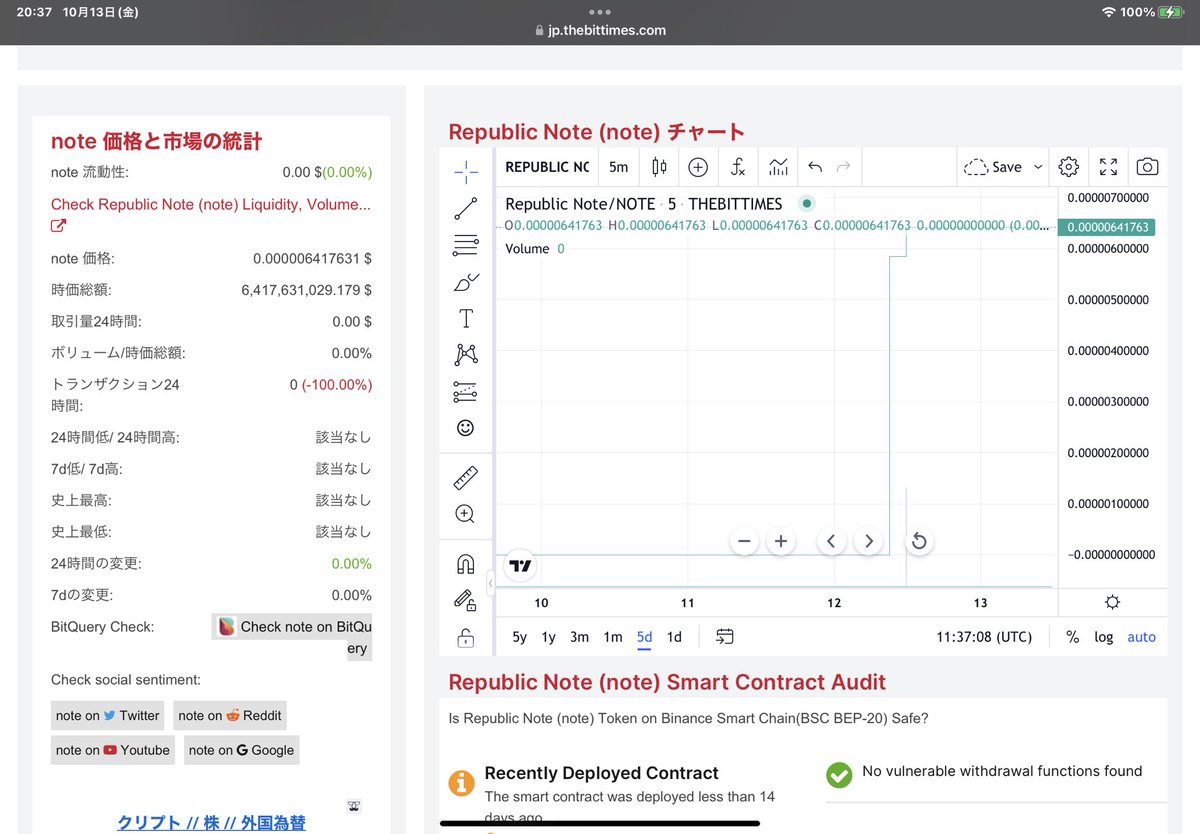Image resolution: width=1200 pixels, height=834 pixels.
Task: Check note on BitQuery
Action: (293, 637)
